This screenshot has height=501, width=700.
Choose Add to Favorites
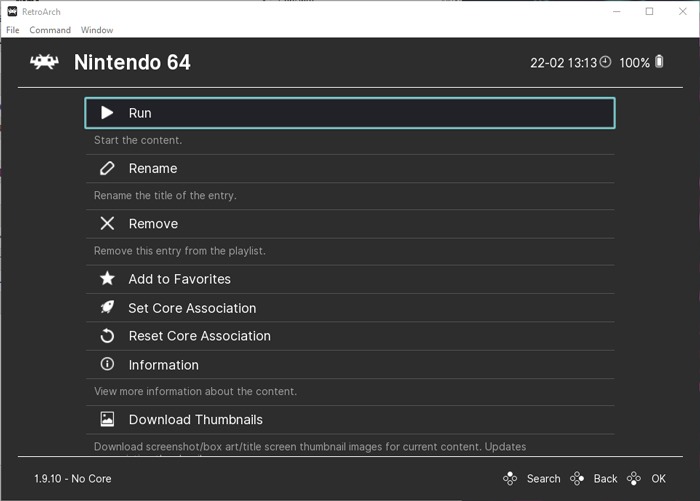(350, 279)
